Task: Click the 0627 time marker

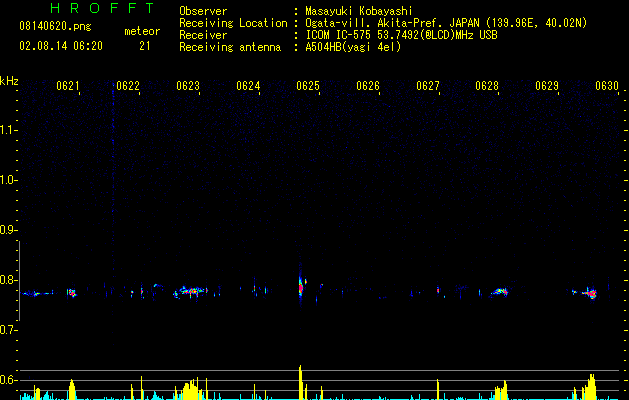Action: coord(428,86)
